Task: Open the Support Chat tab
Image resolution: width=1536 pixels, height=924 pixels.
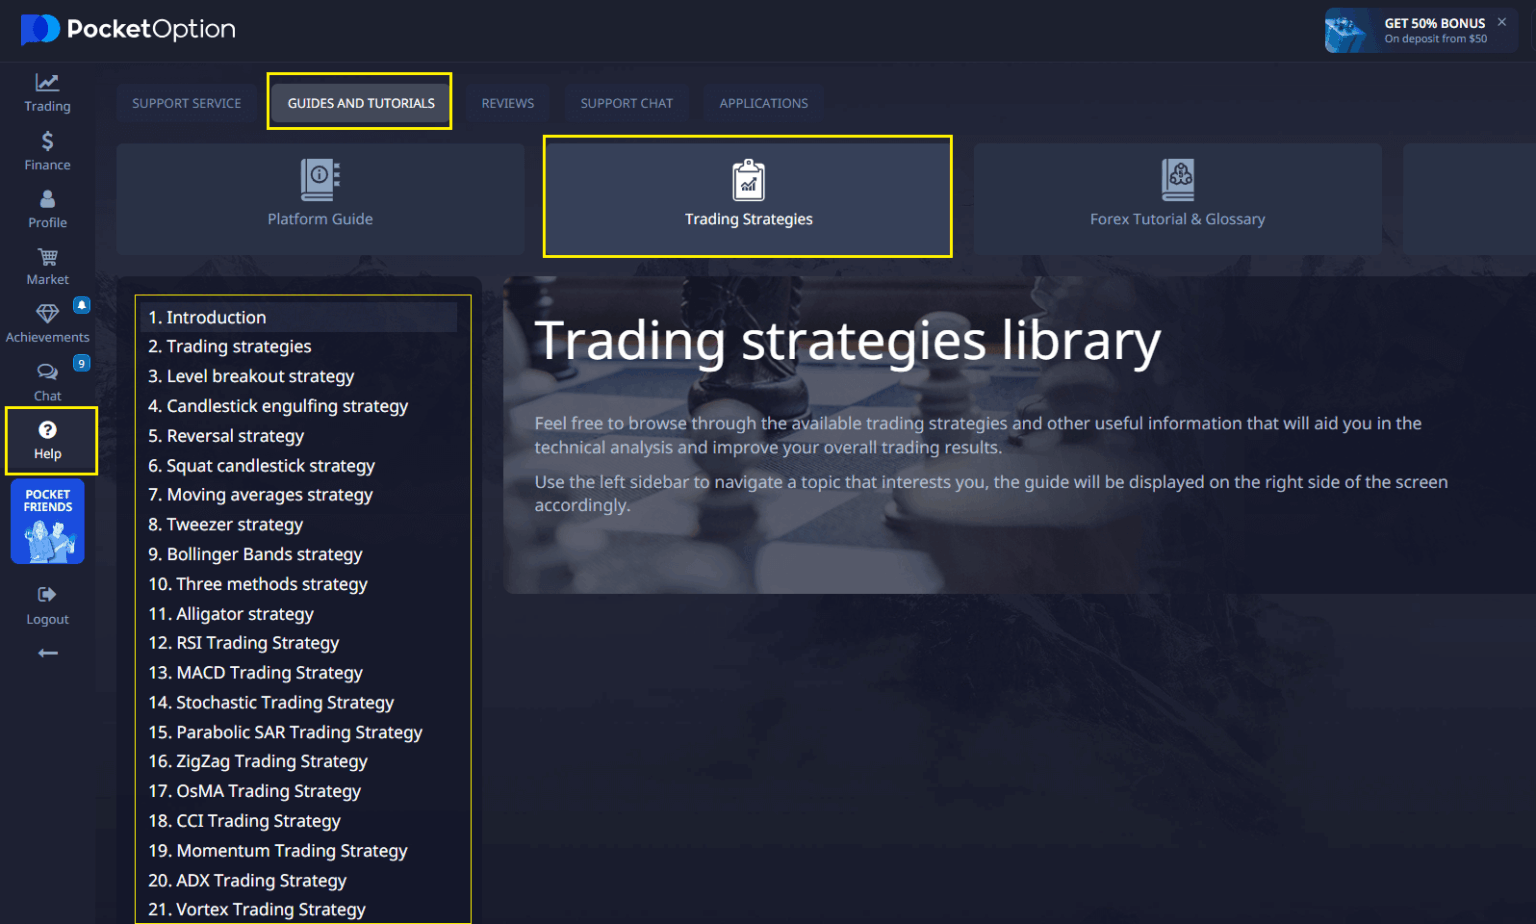Action: [627, 102]
